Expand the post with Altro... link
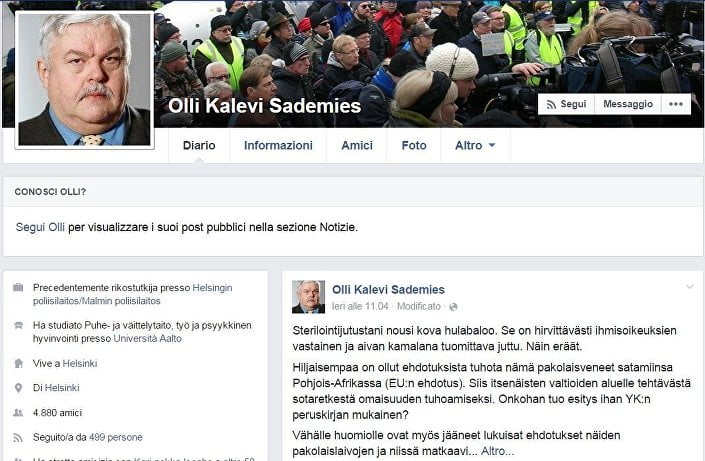 (x=497, y=451)
